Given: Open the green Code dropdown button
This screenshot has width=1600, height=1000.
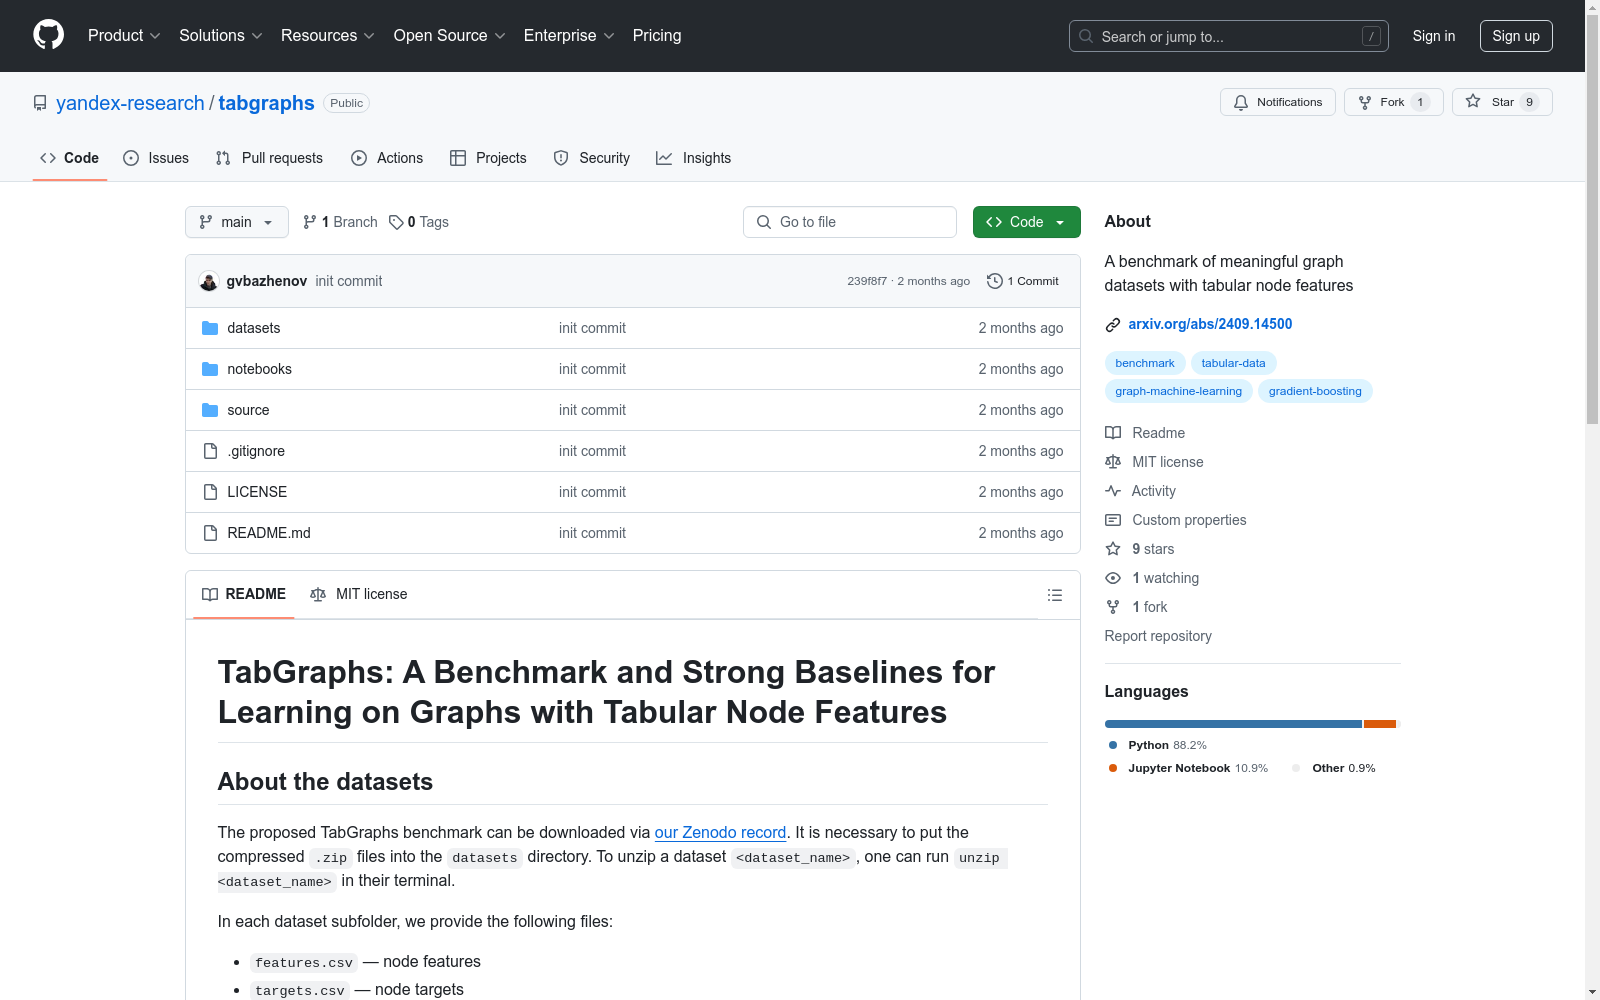Looking at the screenshot, I should pyautogui.click(x=1026, y=222).
